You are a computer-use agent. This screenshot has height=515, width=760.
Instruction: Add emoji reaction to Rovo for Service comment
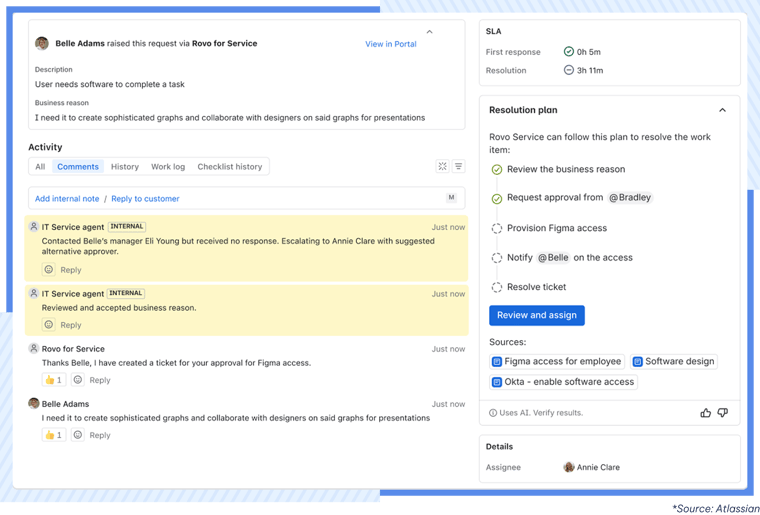tap(78, 380)
